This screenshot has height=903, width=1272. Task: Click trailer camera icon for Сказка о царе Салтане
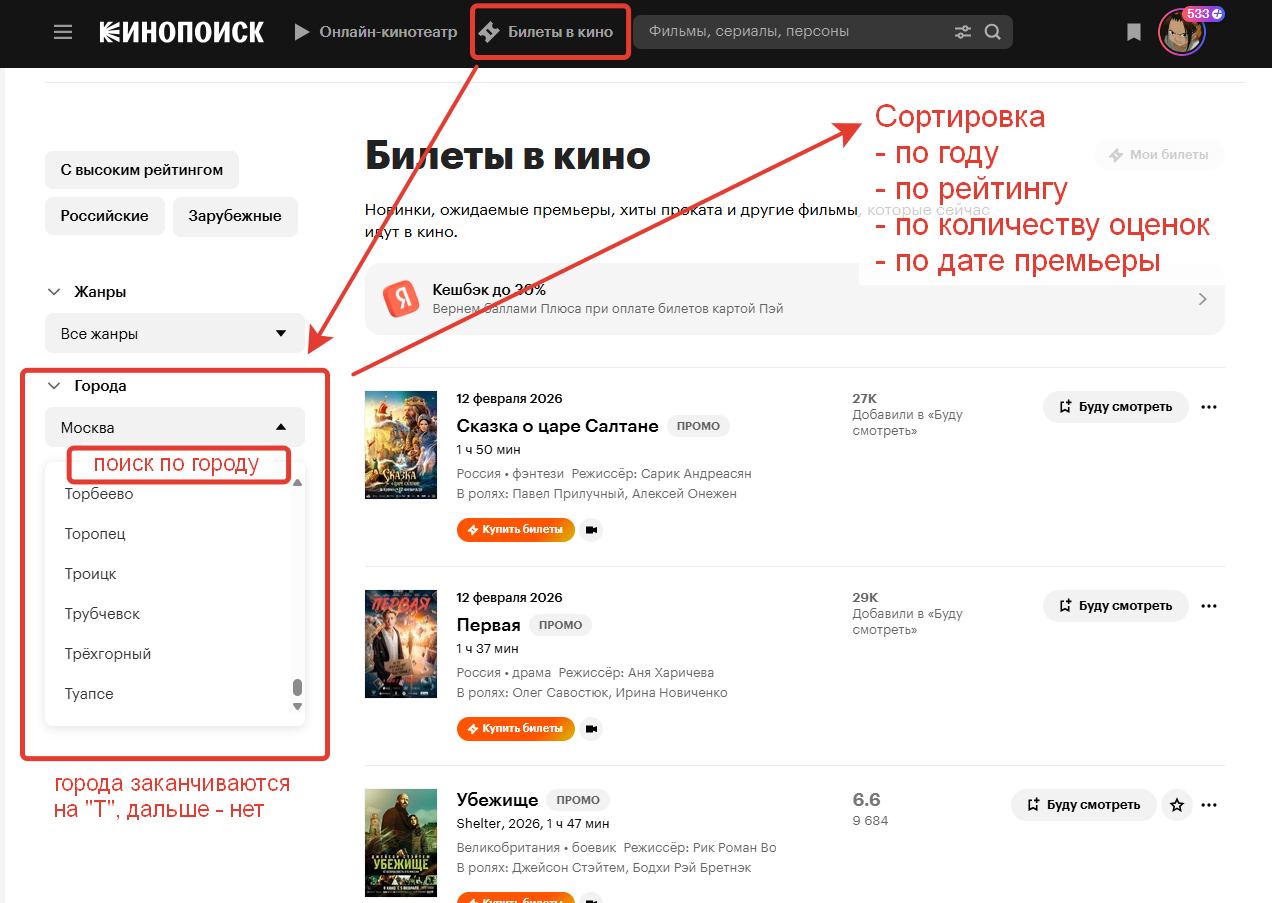point(591,530)
